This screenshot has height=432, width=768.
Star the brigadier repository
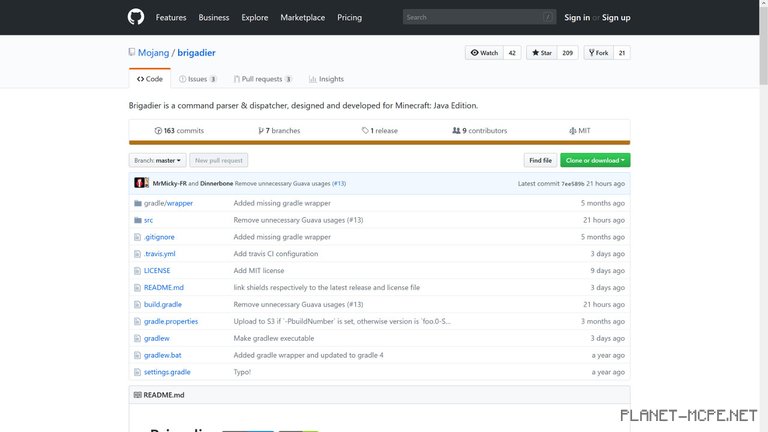click(x=543, y=53)
